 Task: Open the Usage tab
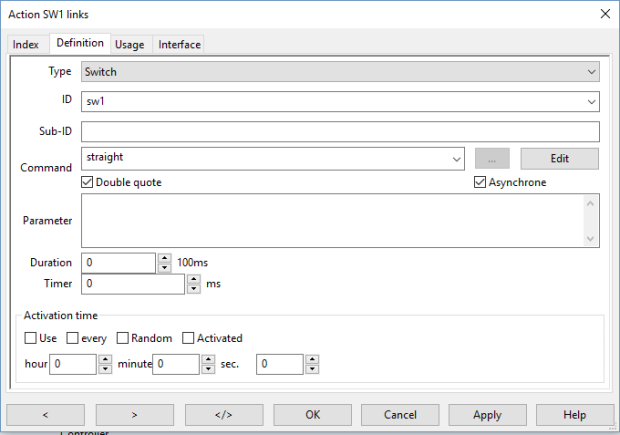point(129,44)
